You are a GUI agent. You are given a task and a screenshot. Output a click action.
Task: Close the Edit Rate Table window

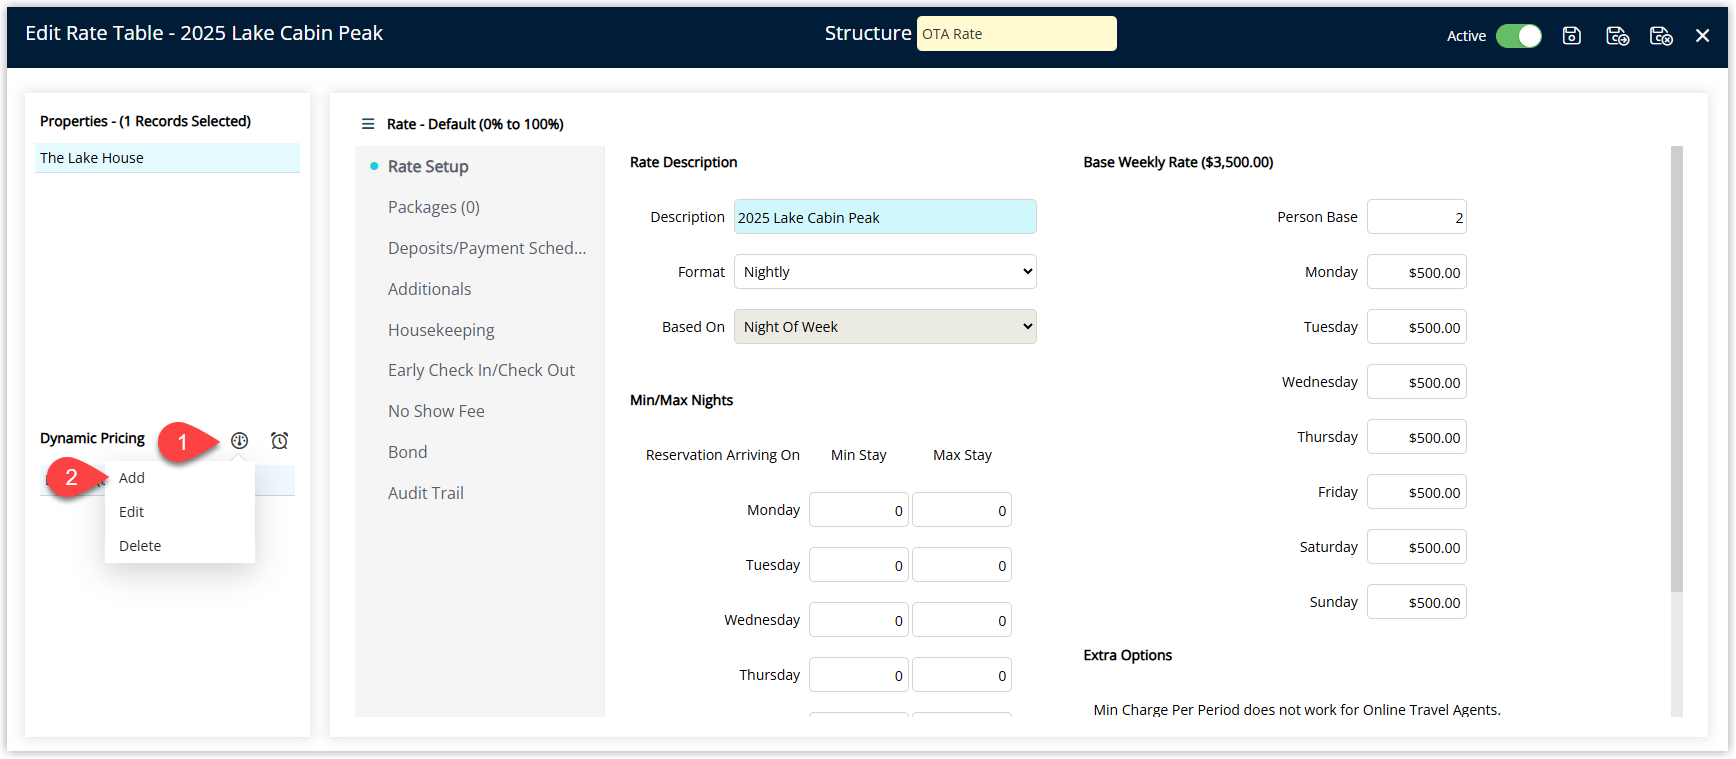tap(1702, 36)
